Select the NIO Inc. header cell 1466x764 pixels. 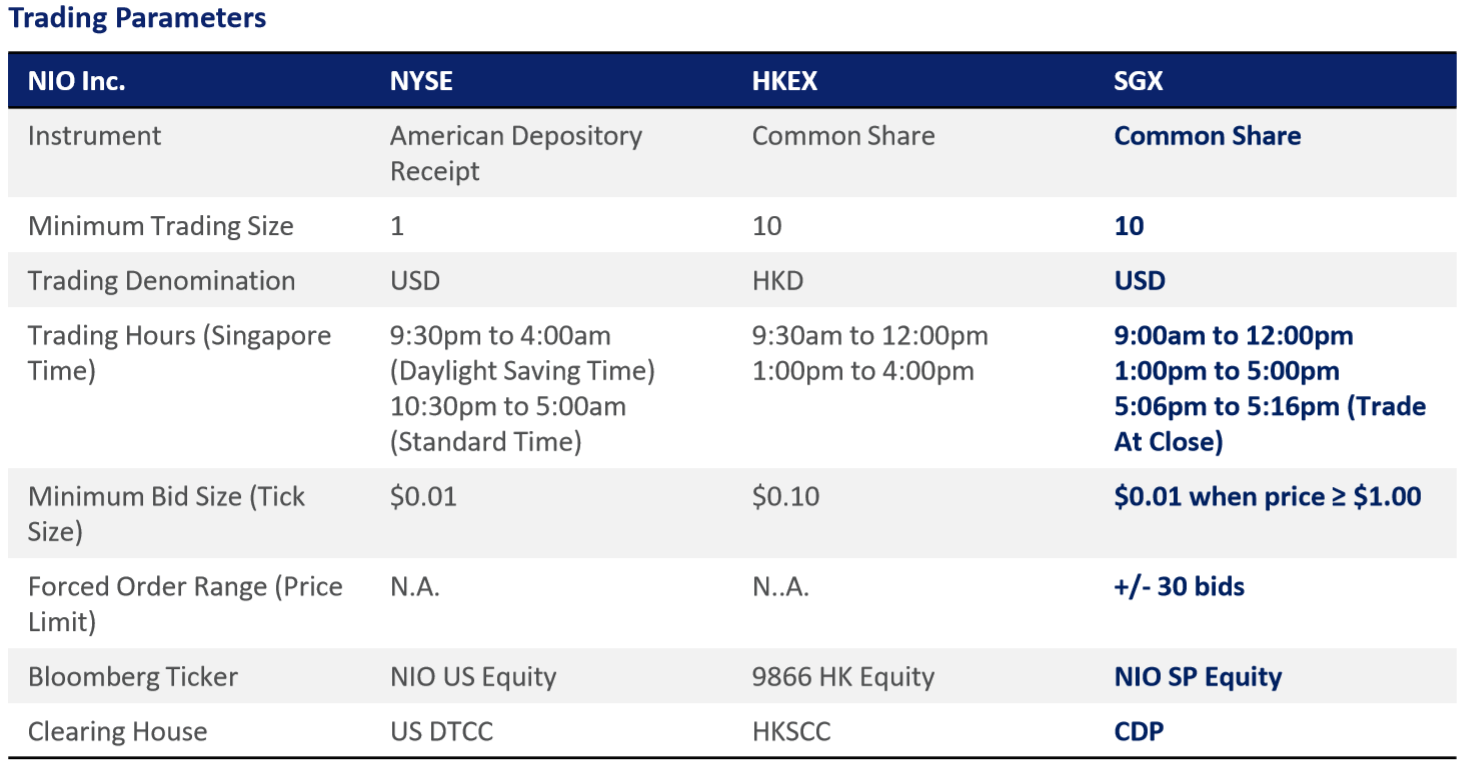click(76, 81)
